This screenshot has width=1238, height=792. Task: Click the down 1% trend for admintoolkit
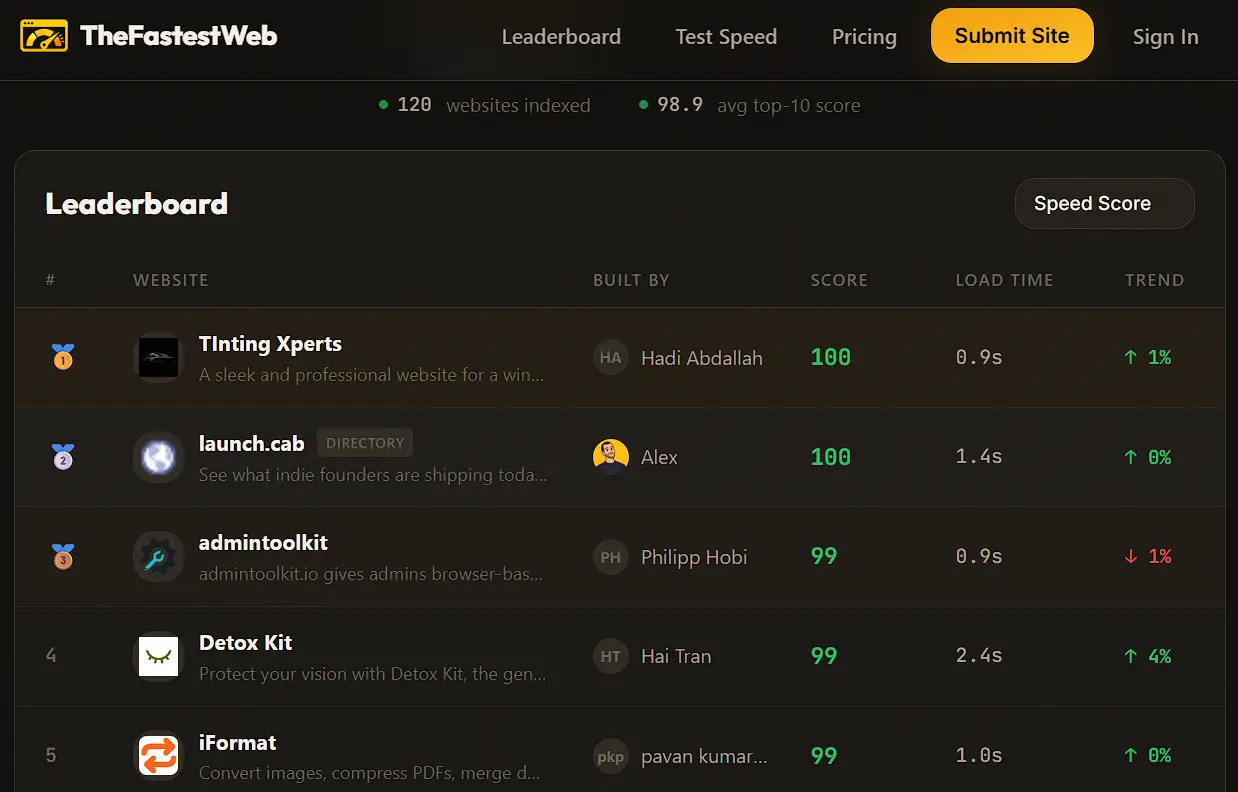coord(1148,556)
